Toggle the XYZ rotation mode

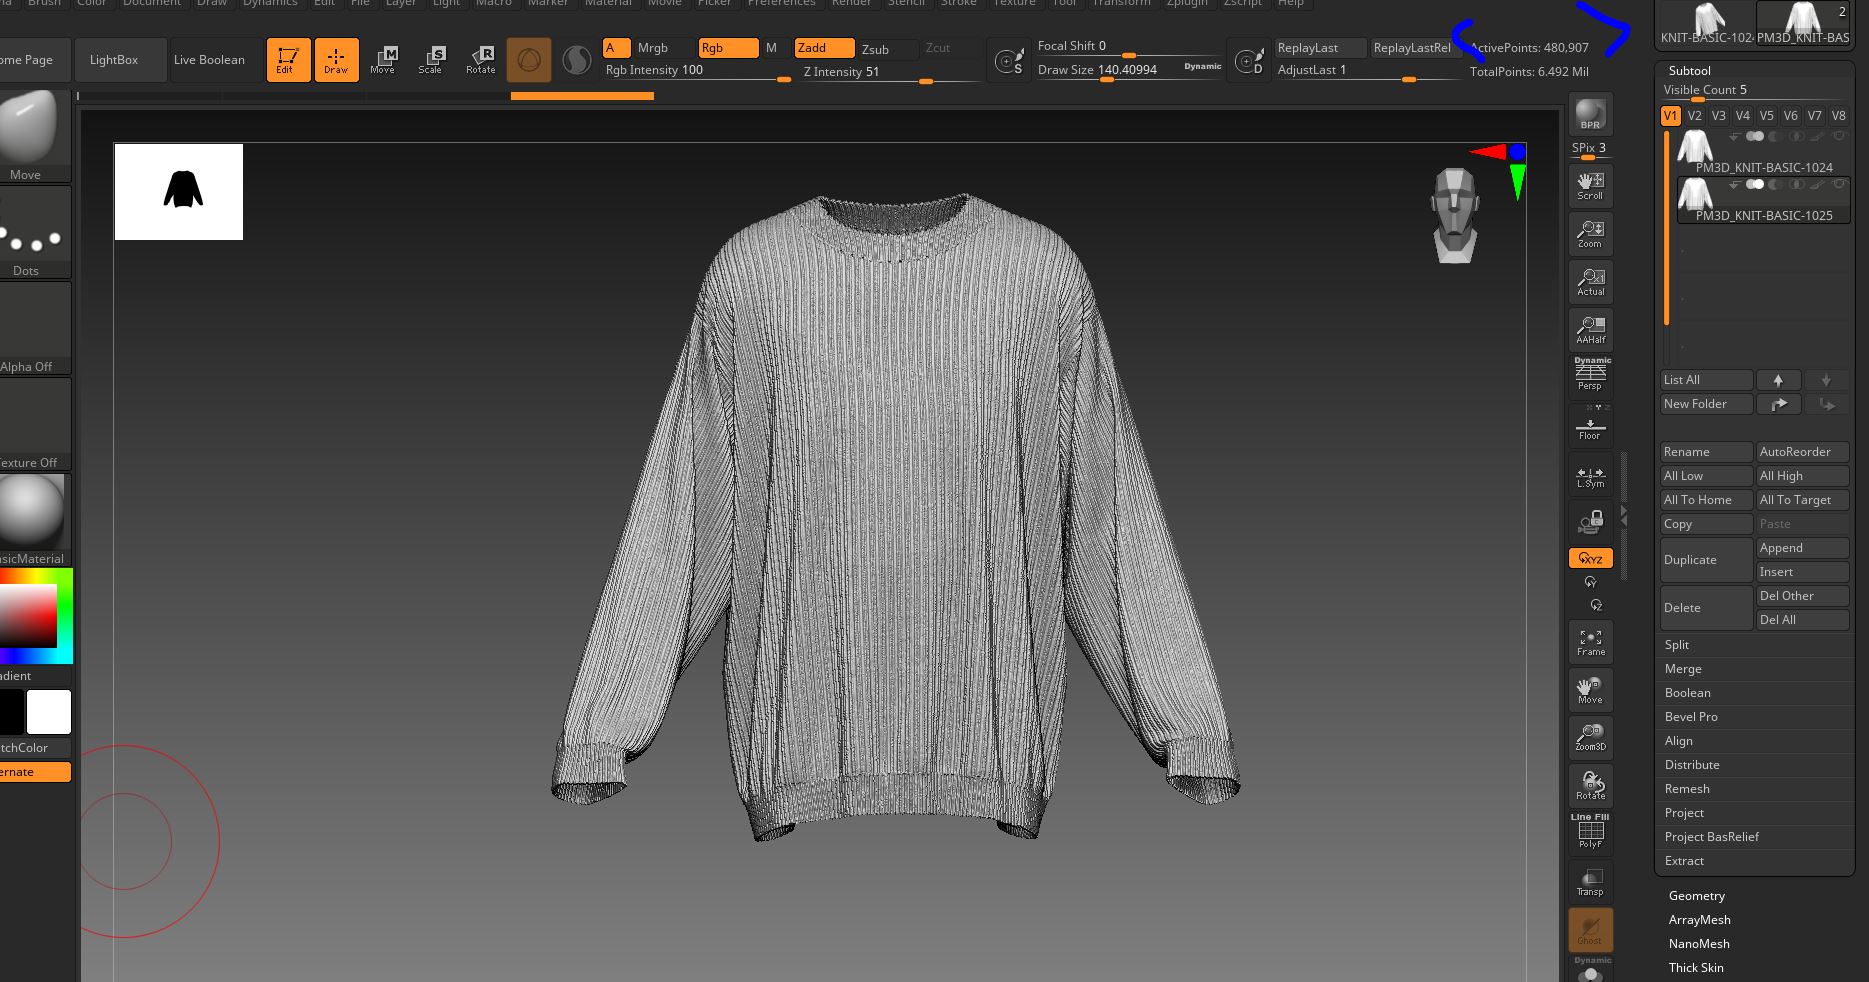pyautogui.click(x=1590, y=558)
